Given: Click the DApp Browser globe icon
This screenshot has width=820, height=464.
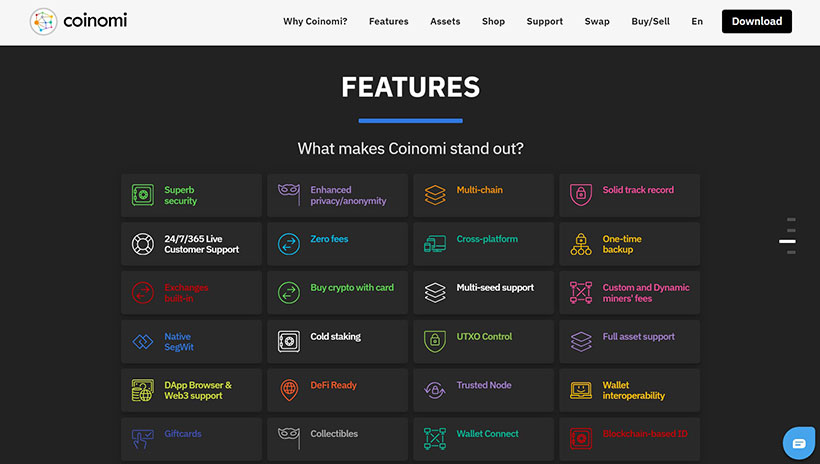Looking at the screenshot, I should [x=143, y=390].
